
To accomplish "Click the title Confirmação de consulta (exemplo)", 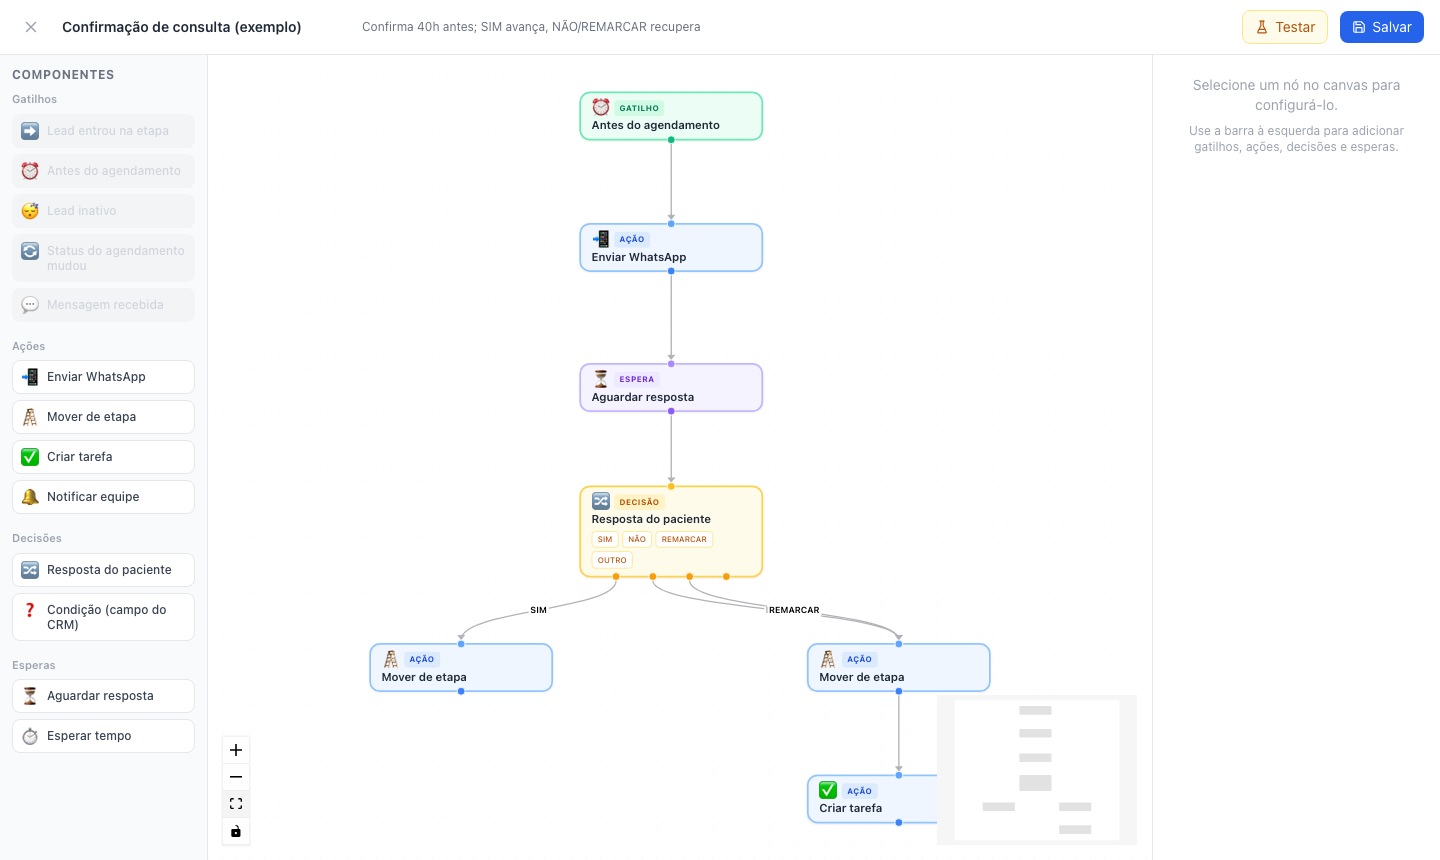I will [x=182, y=27].
